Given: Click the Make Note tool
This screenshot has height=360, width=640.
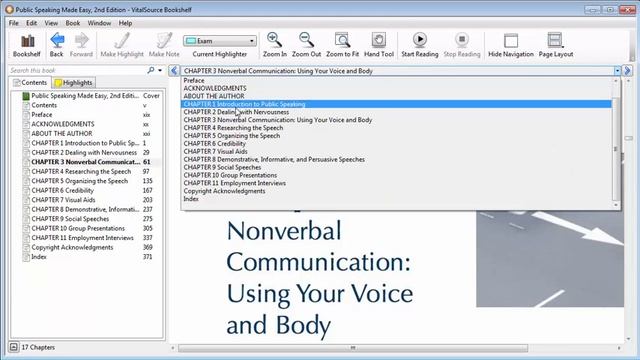Looking at the screenshot, I should [x=164, y=45].
